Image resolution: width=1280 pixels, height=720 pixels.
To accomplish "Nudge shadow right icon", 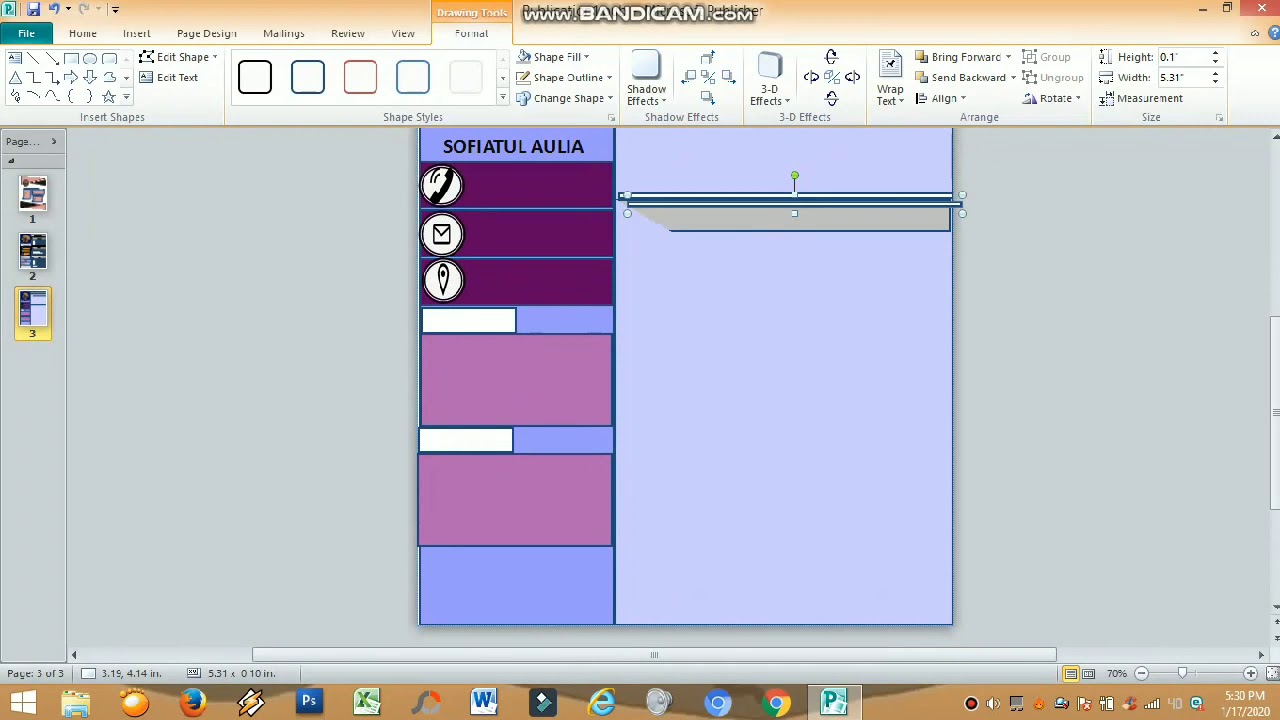I will [728, 77].
